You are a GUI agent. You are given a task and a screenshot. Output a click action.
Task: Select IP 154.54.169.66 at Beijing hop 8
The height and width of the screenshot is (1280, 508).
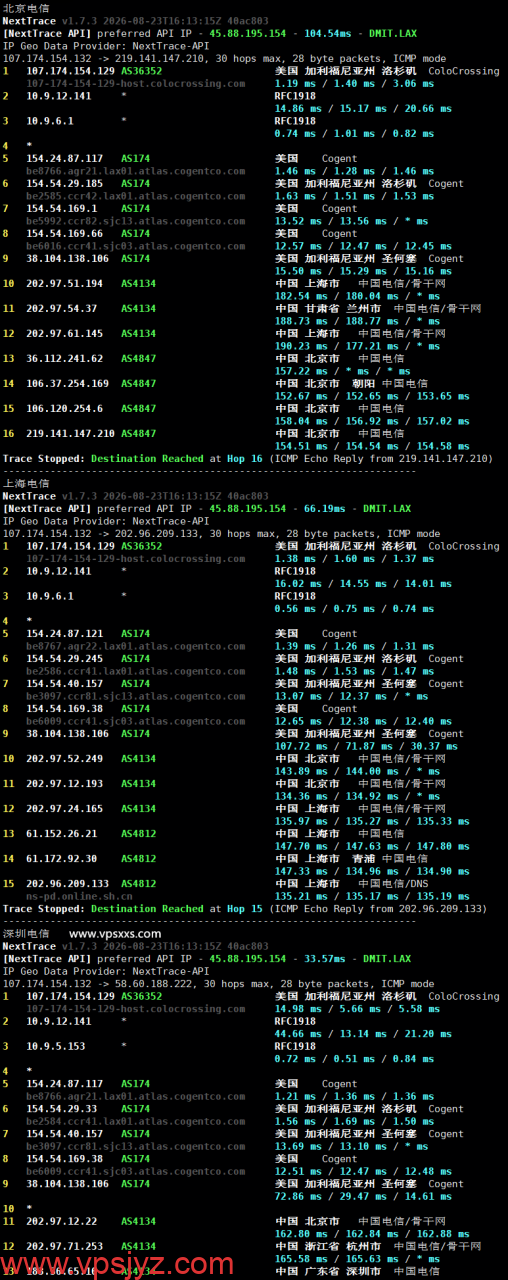(64, 233)
